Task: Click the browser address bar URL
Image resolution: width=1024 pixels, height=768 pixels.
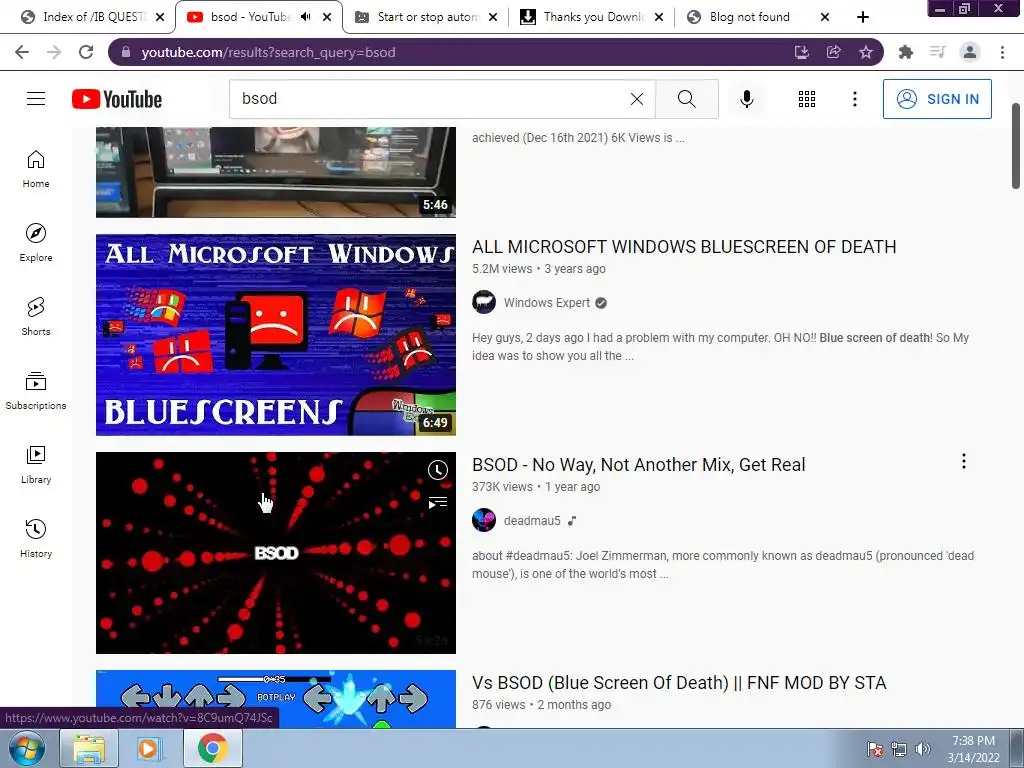Action: tap(268, 52)
